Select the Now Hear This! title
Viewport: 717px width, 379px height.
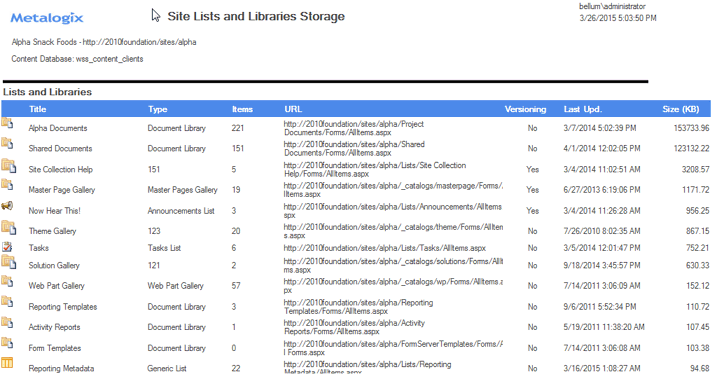pyautogui.click(x=54, y=211)
